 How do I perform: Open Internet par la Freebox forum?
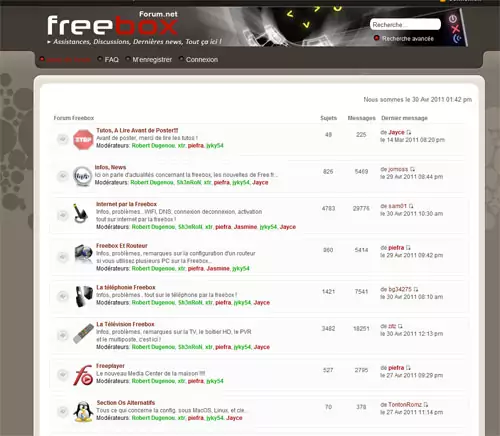coord(126,204)
